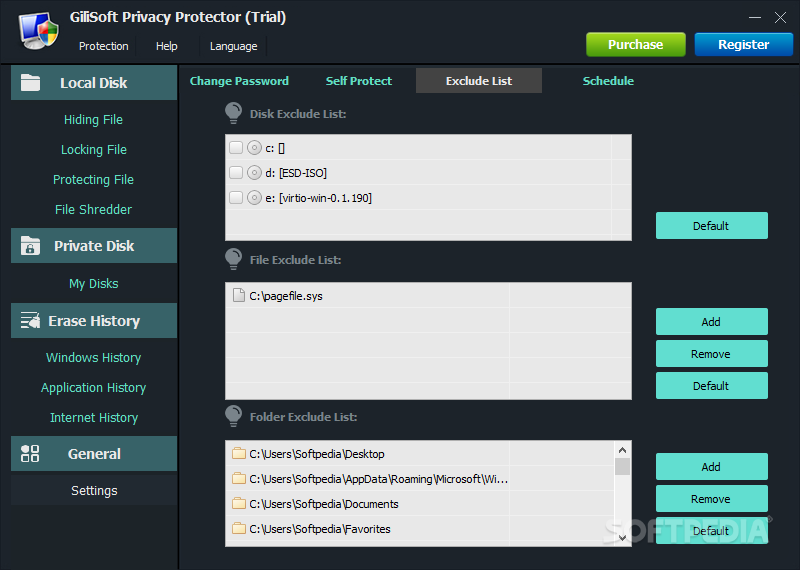Image resolution: width=800 pixels, height=570 pixels.
Task: Click lightbulb icon beside Folder Exclude List
Action: [233, 416]
